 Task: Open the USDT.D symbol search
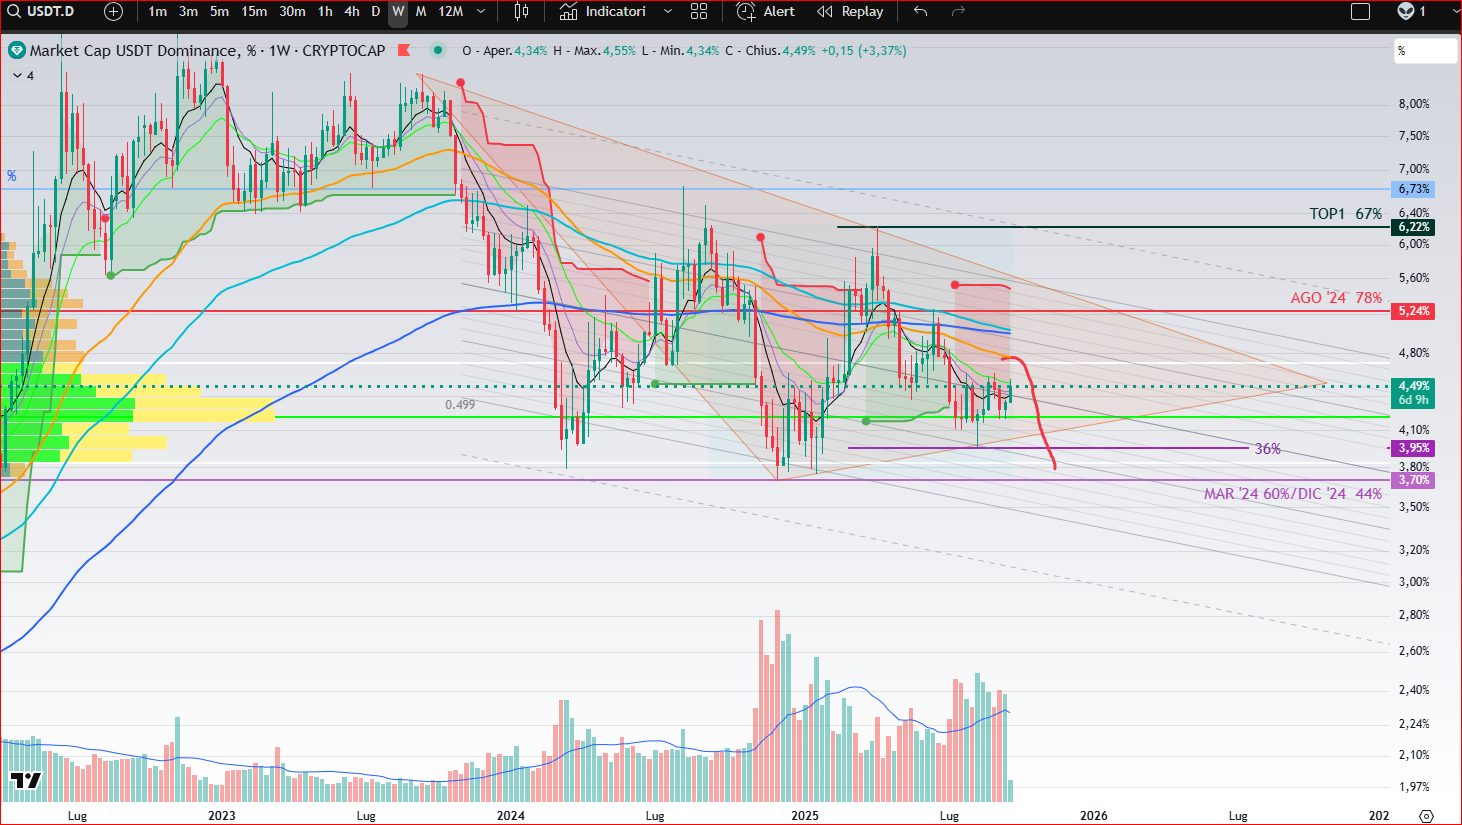pos(40,12)
